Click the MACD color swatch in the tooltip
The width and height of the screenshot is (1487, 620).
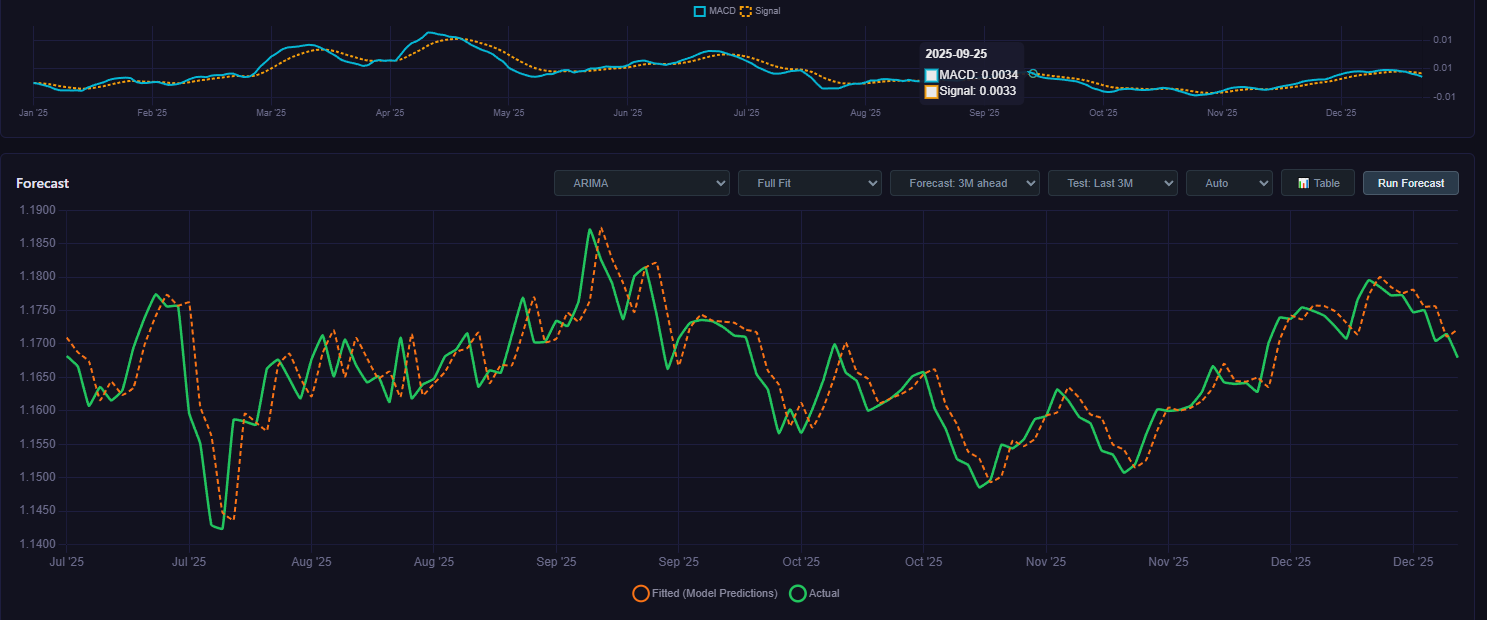click(931, 75)
